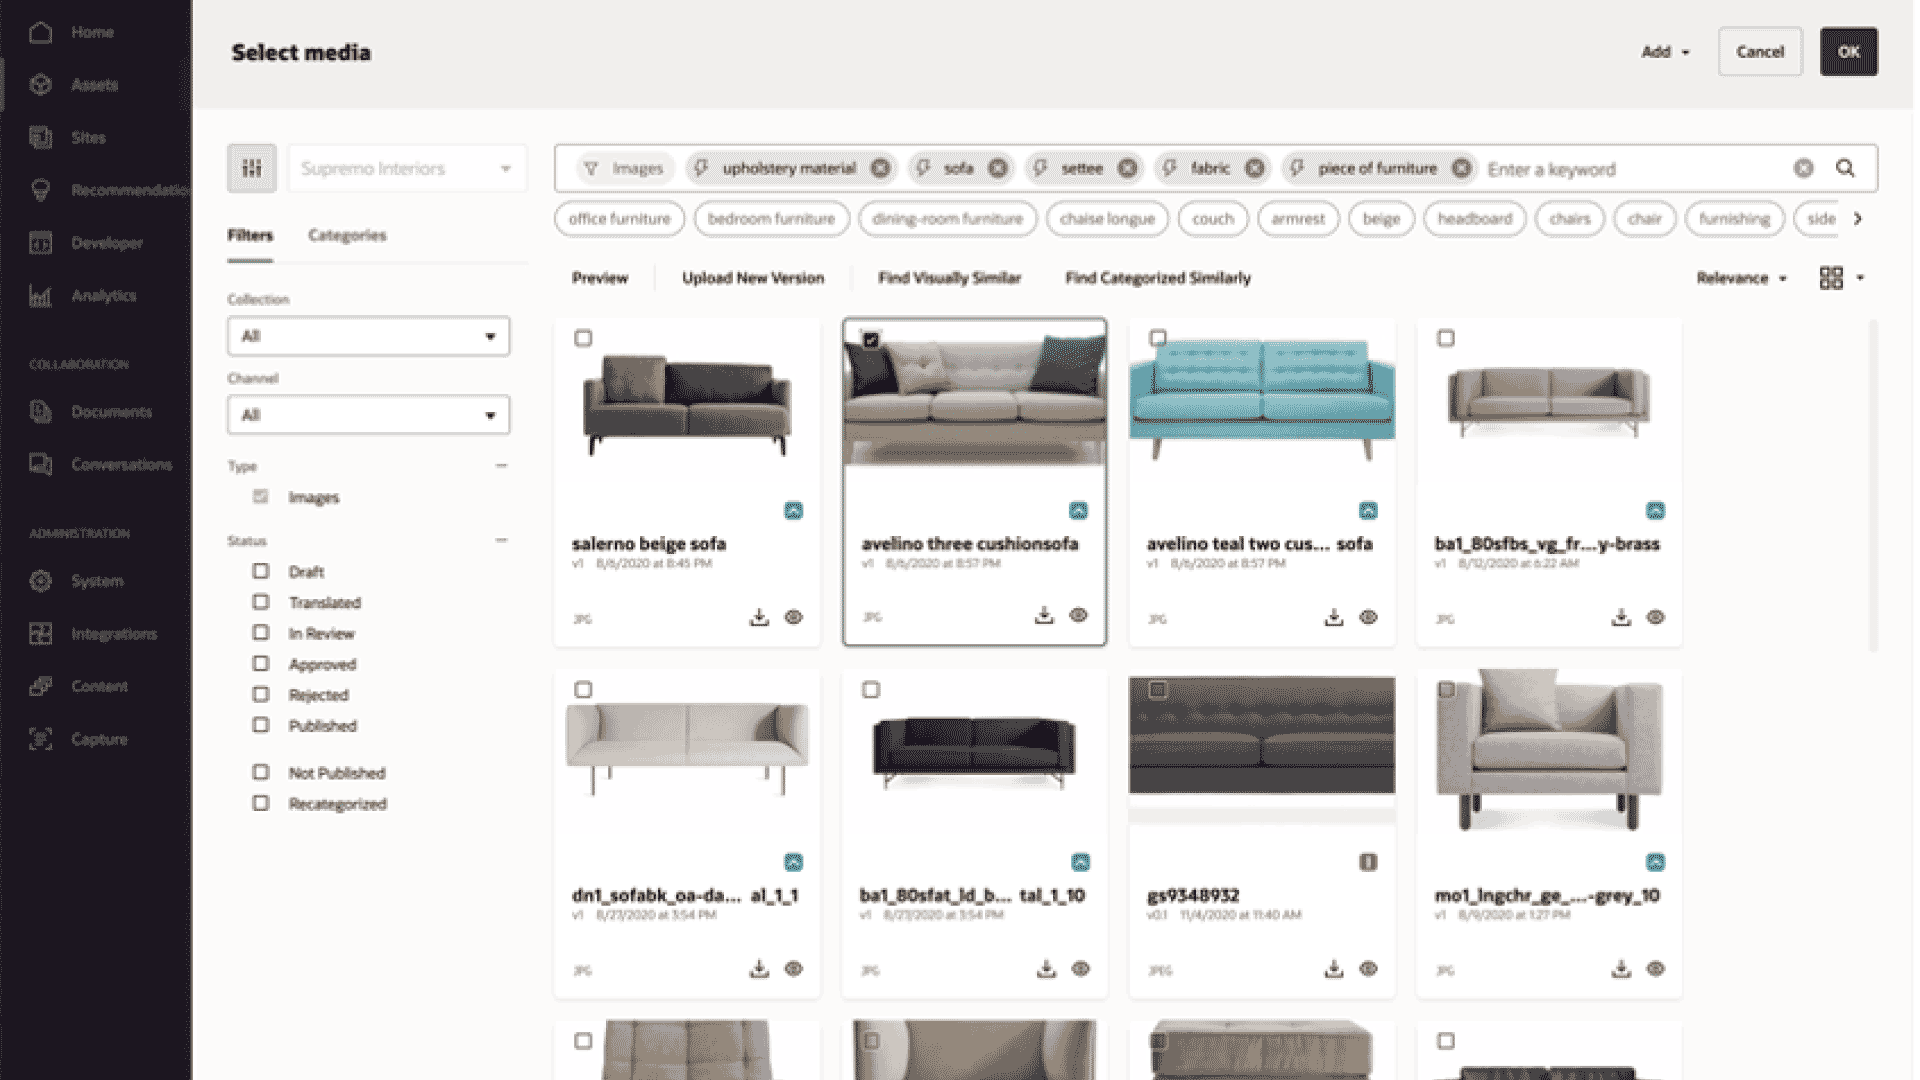The image size is (1920, 1080).
Task: Open the Channel dropdown
Action: [368, 414]
